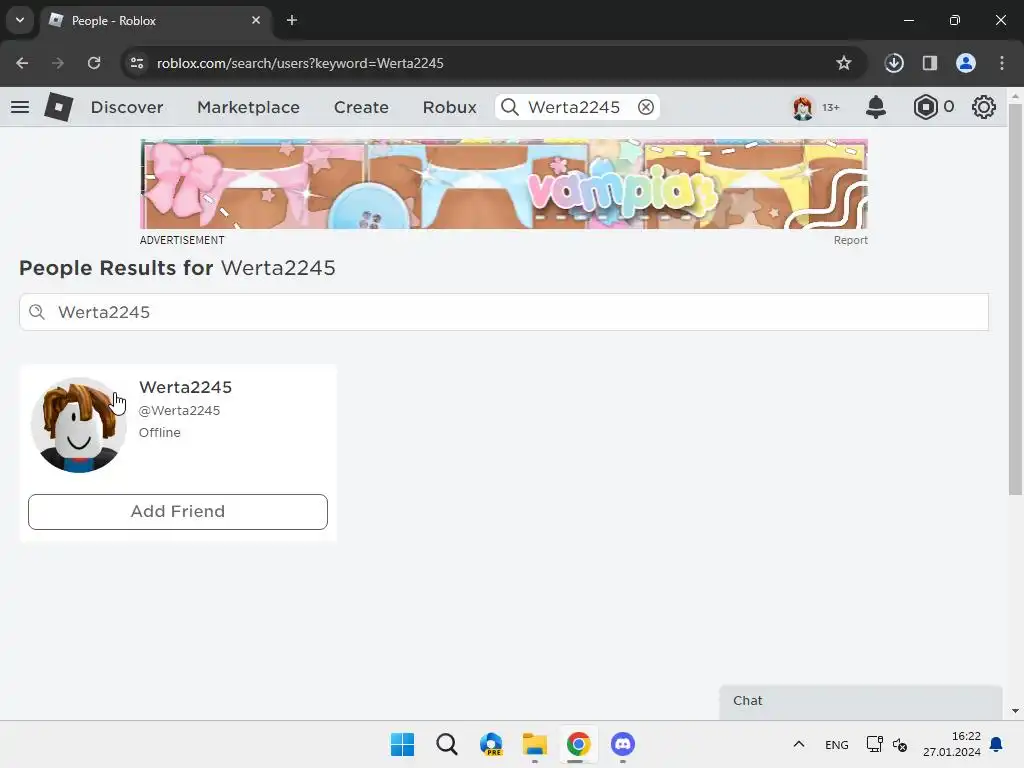The height and width of the screenshot is (768, 1024).
Task: Open Chrome downloads icon
Action: point(894,63)
